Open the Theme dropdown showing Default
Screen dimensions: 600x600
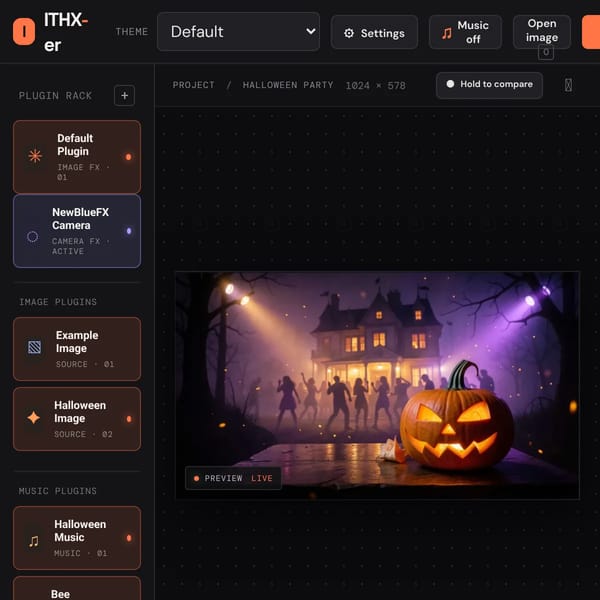(238, 32)
